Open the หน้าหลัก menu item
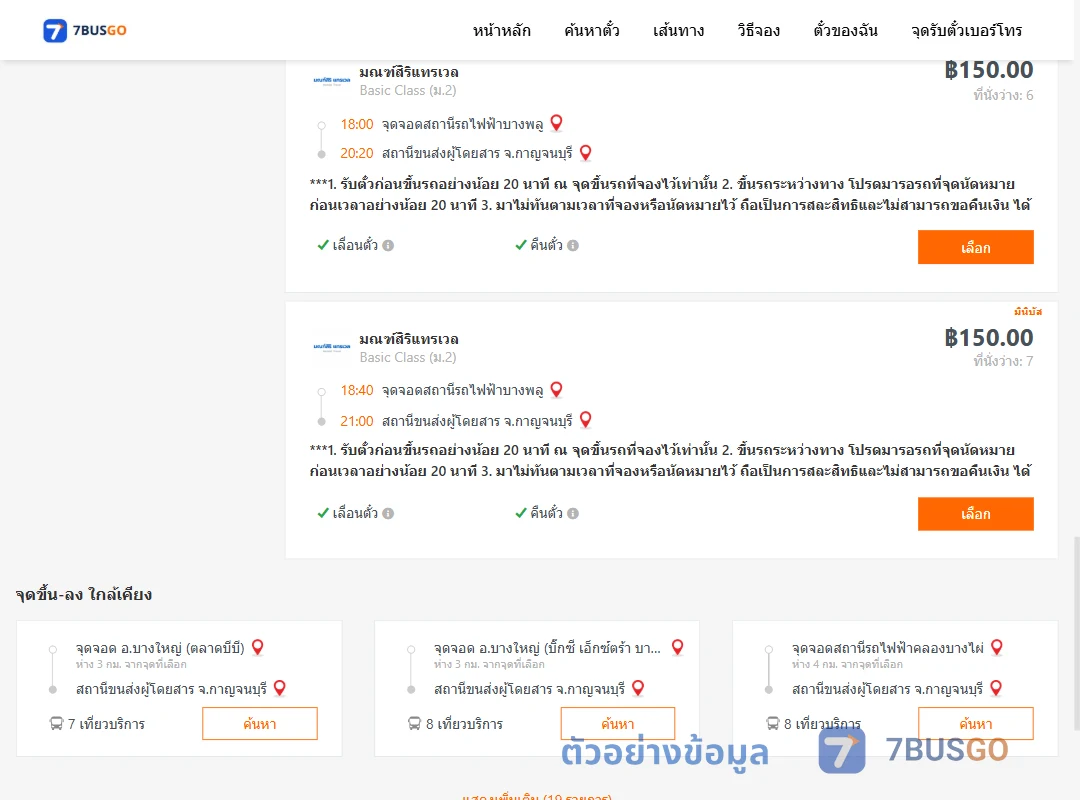 tap(501, 30)
